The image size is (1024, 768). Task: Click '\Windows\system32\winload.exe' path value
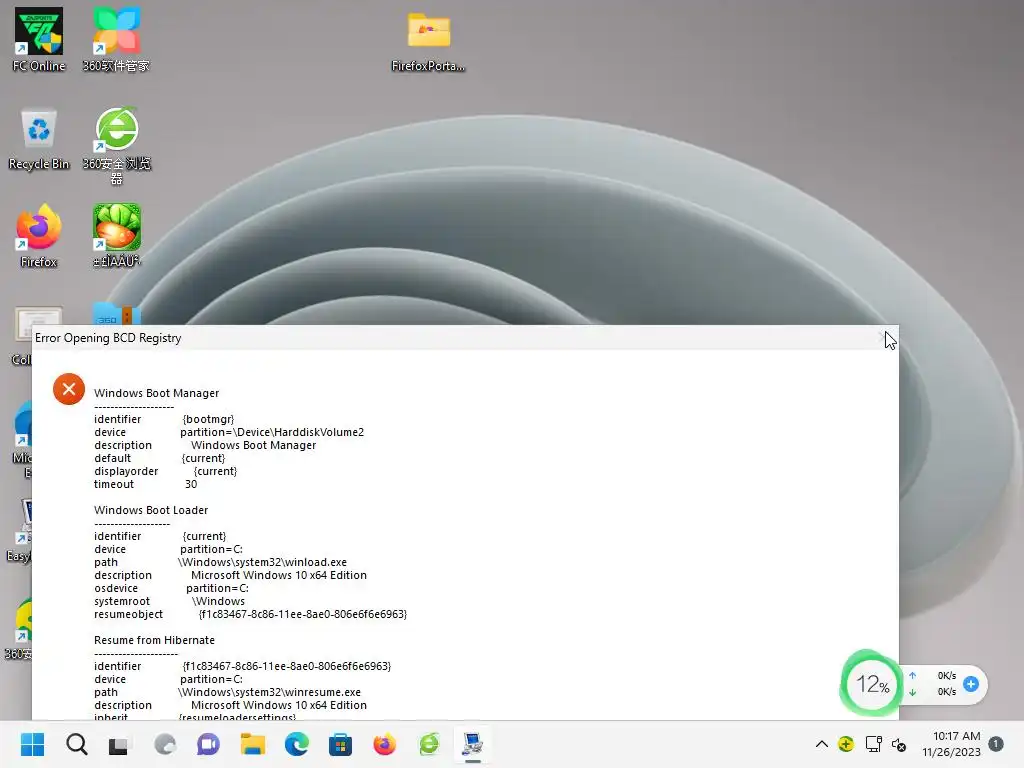point(263,562)
